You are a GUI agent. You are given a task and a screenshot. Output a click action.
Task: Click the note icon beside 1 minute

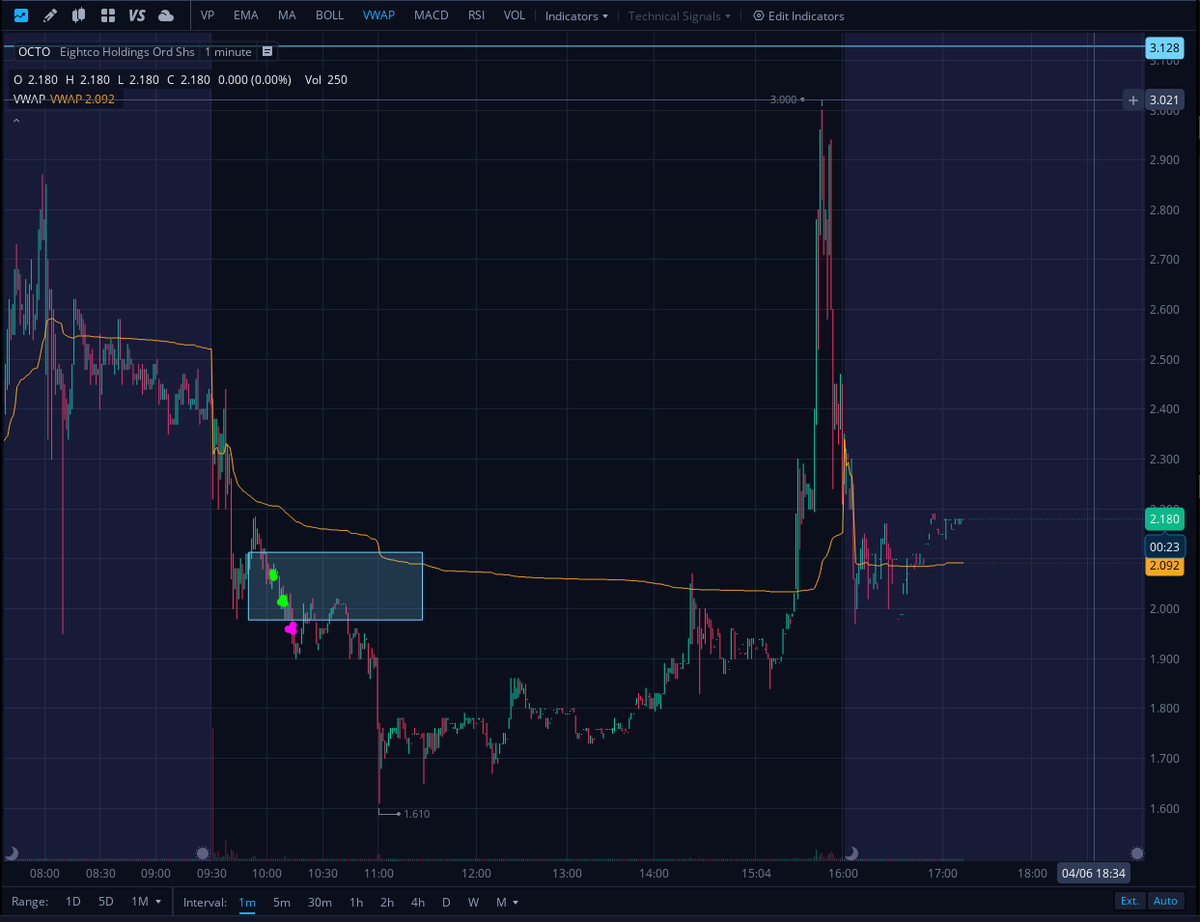(x=267, y=51)
